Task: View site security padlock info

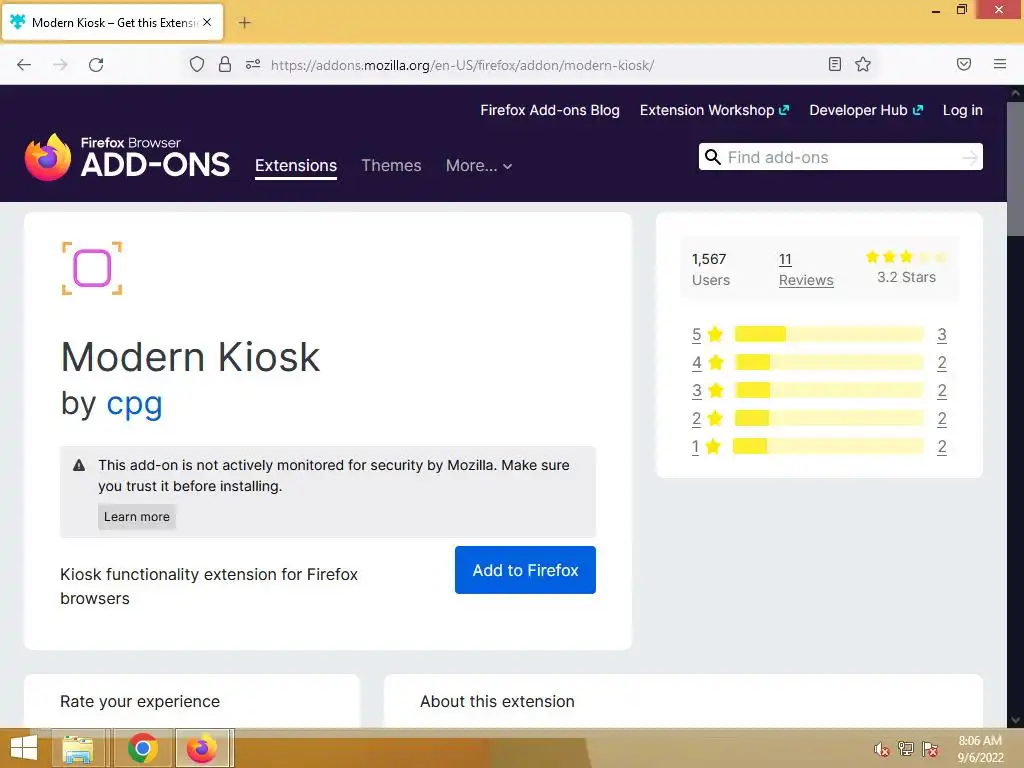Action: point(225,64)
